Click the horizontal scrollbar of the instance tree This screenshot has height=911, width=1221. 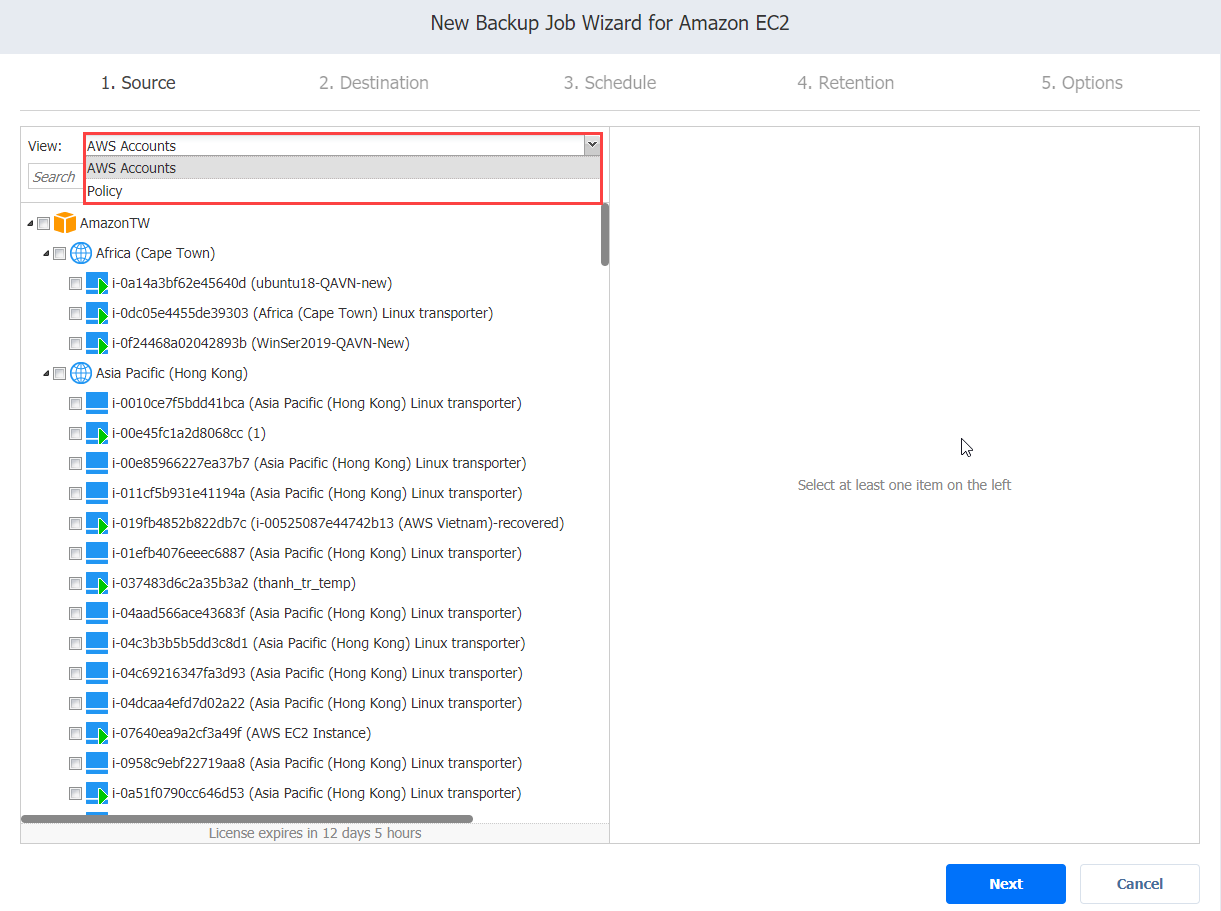click(x=247, y=818)
